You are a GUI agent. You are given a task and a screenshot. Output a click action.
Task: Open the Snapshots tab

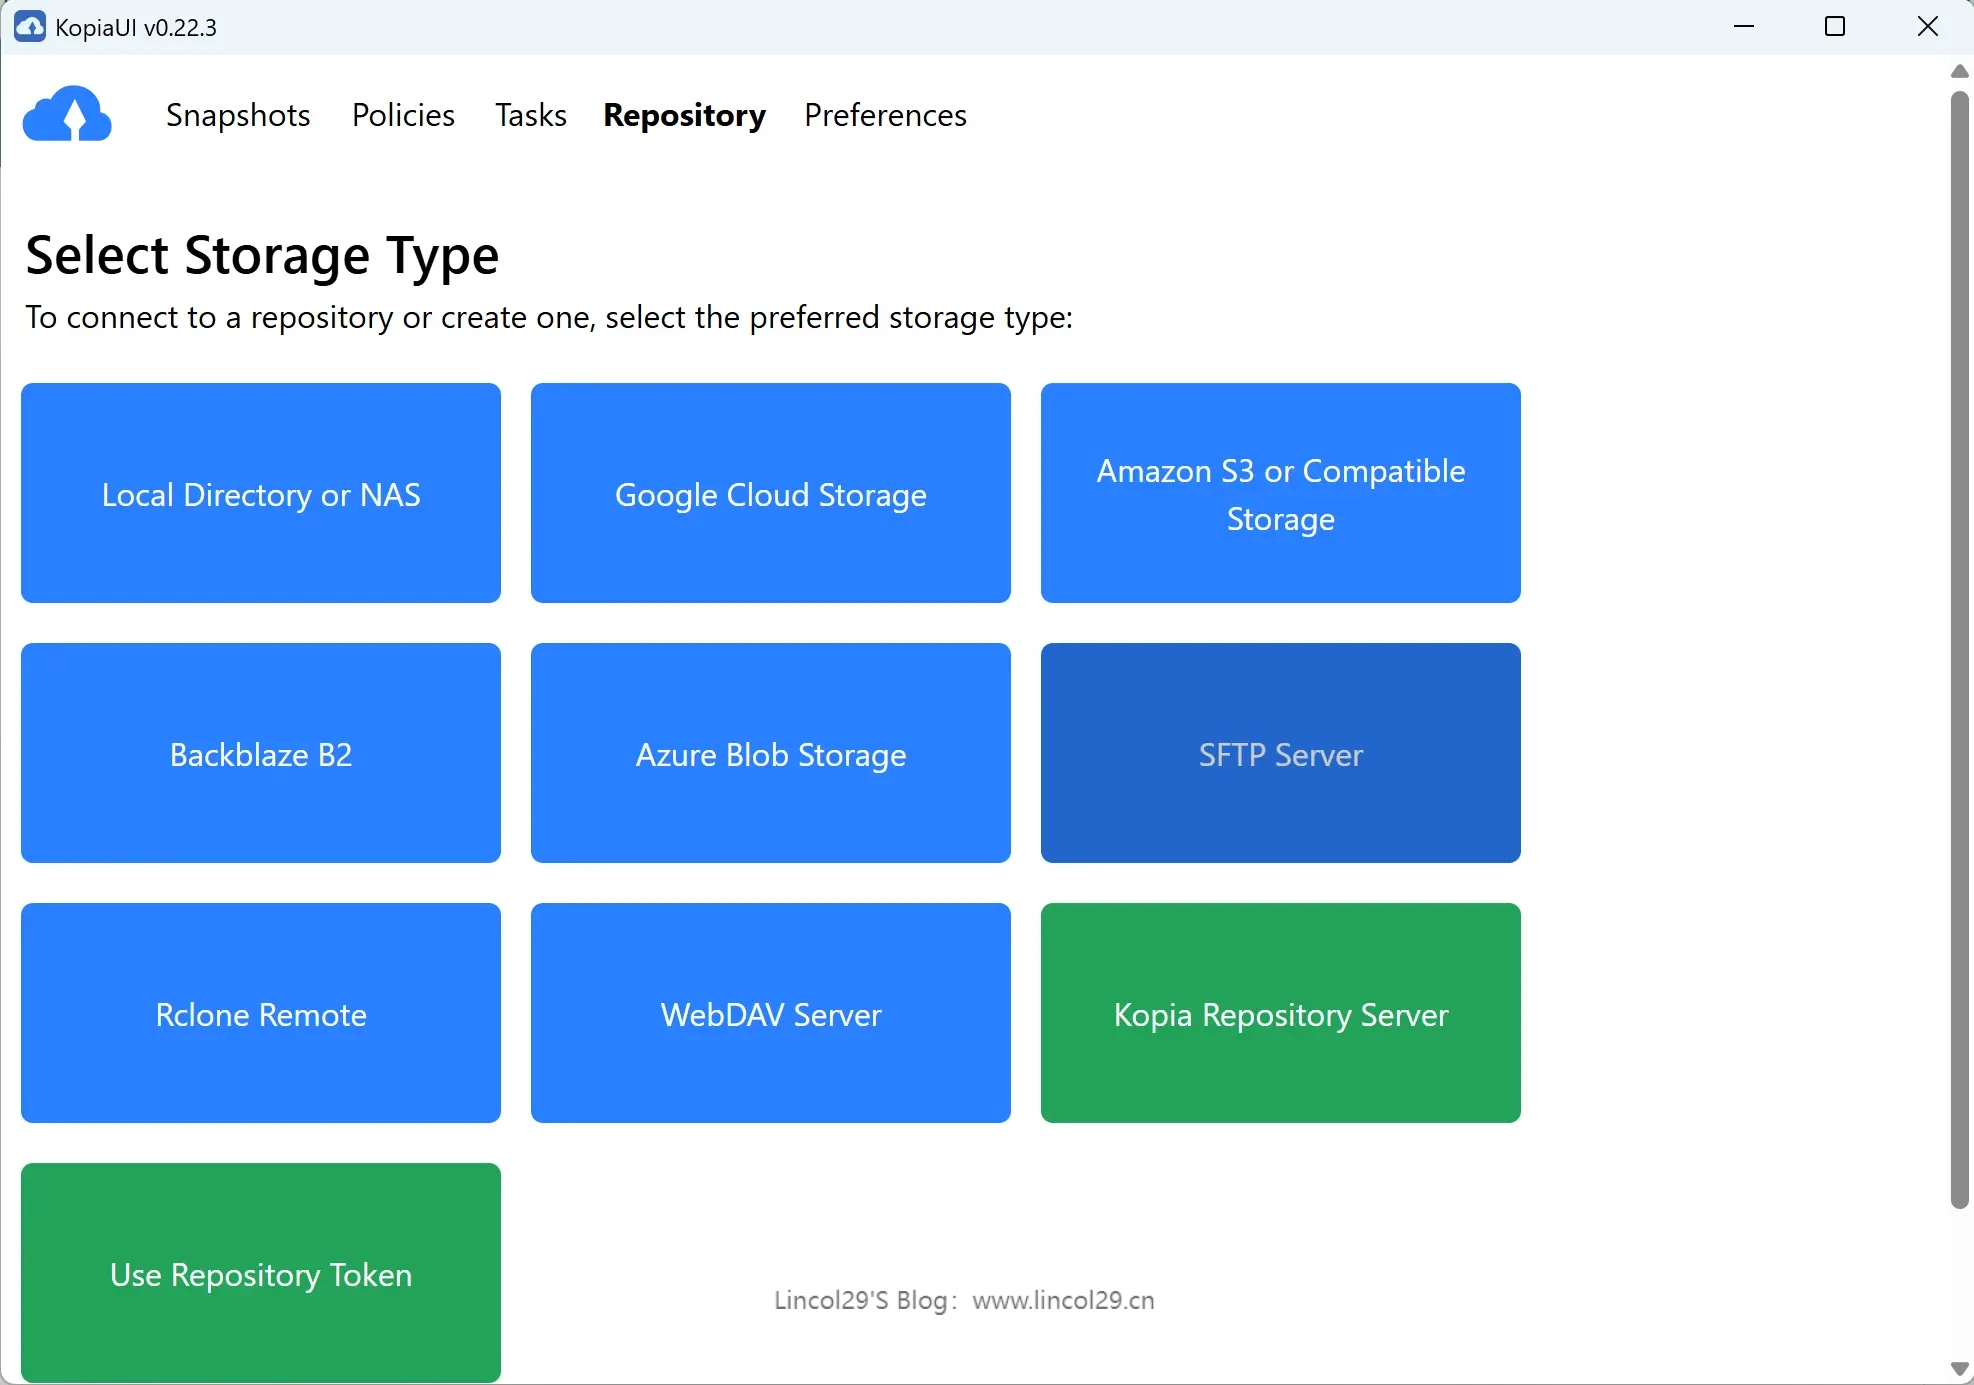click(x=238, y=115)
